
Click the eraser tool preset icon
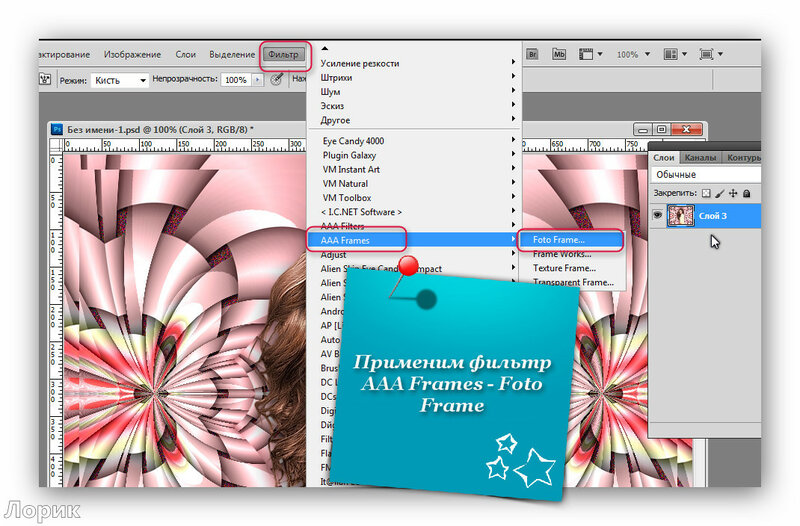click(45, 80)
